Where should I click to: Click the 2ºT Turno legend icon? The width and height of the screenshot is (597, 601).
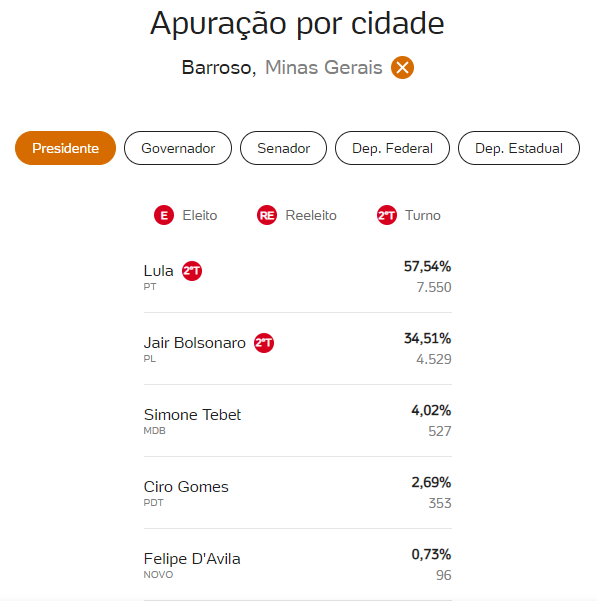(x=387, y=215)
